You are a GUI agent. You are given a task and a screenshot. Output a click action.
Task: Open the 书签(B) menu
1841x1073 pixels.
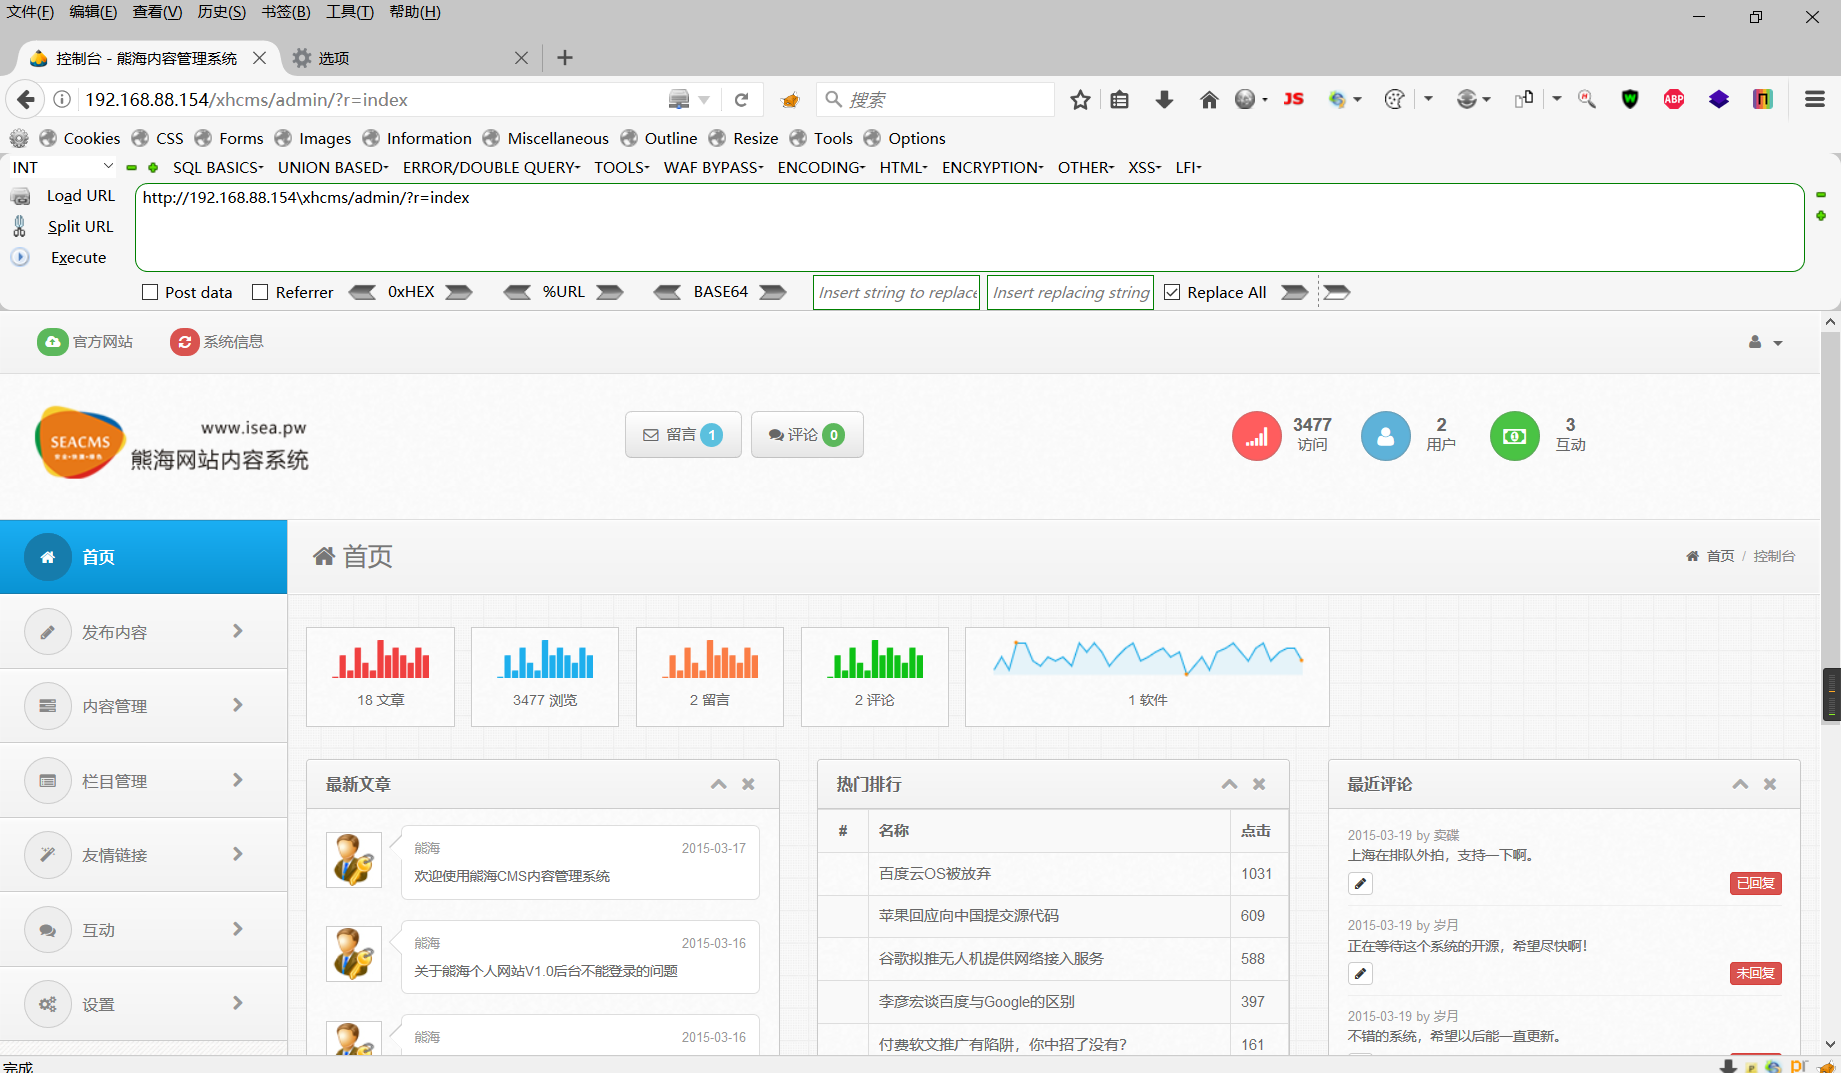coord(286,12)
